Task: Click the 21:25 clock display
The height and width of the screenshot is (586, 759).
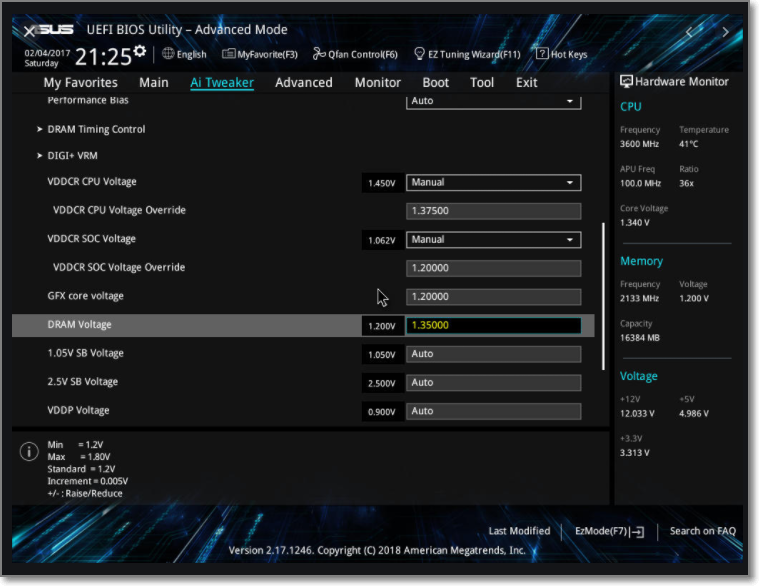Action: point(103,57)
